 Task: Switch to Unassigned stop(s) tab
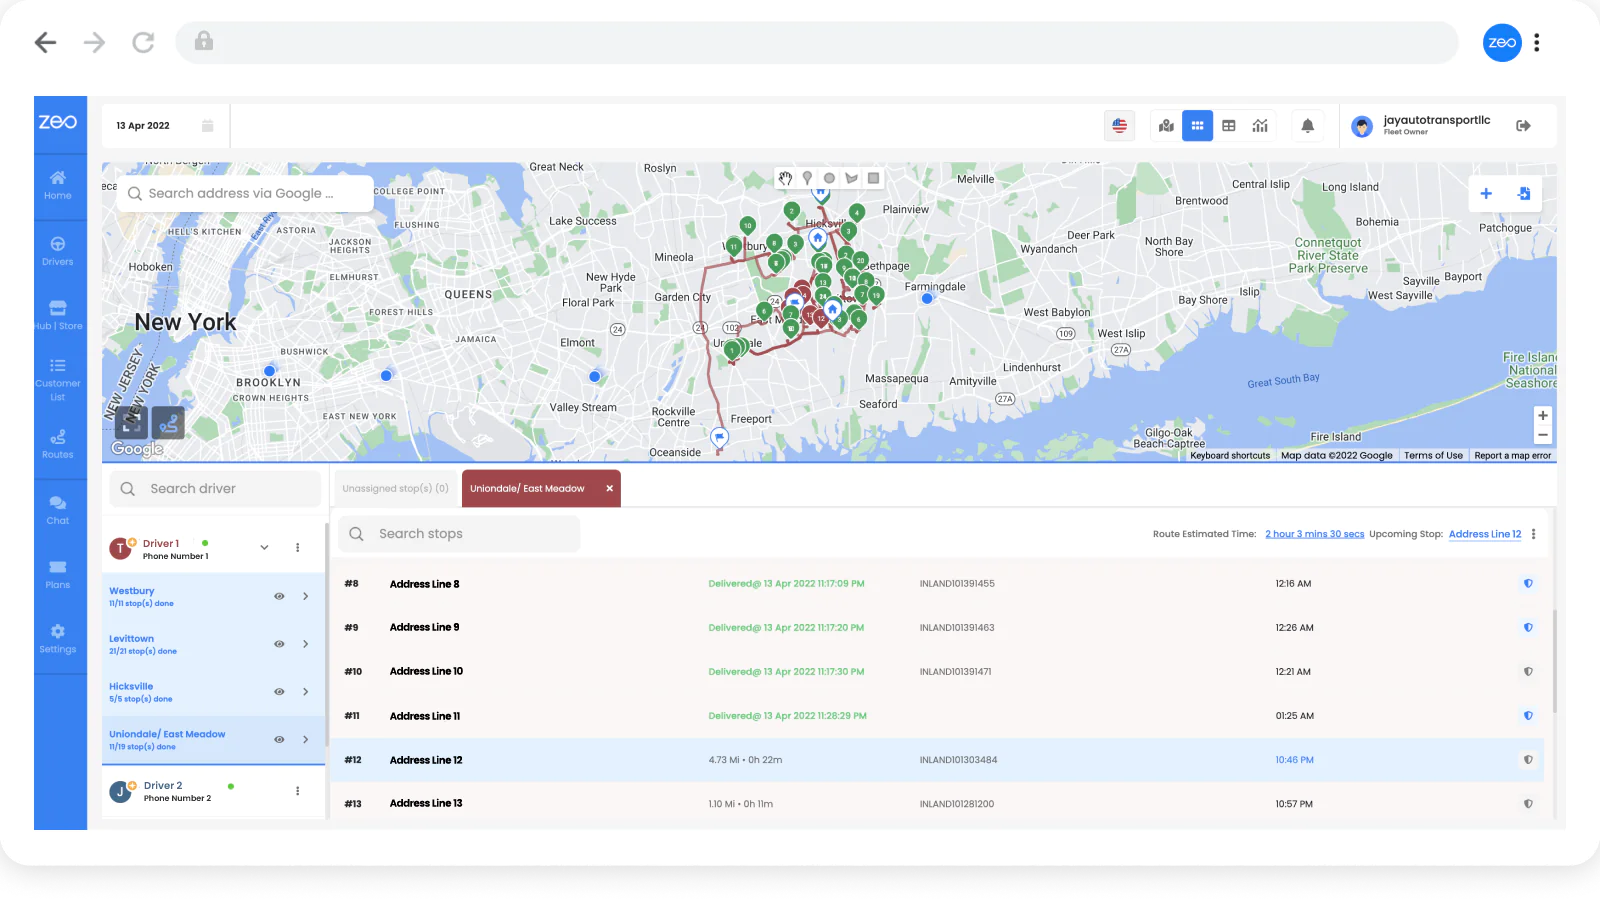395,489
